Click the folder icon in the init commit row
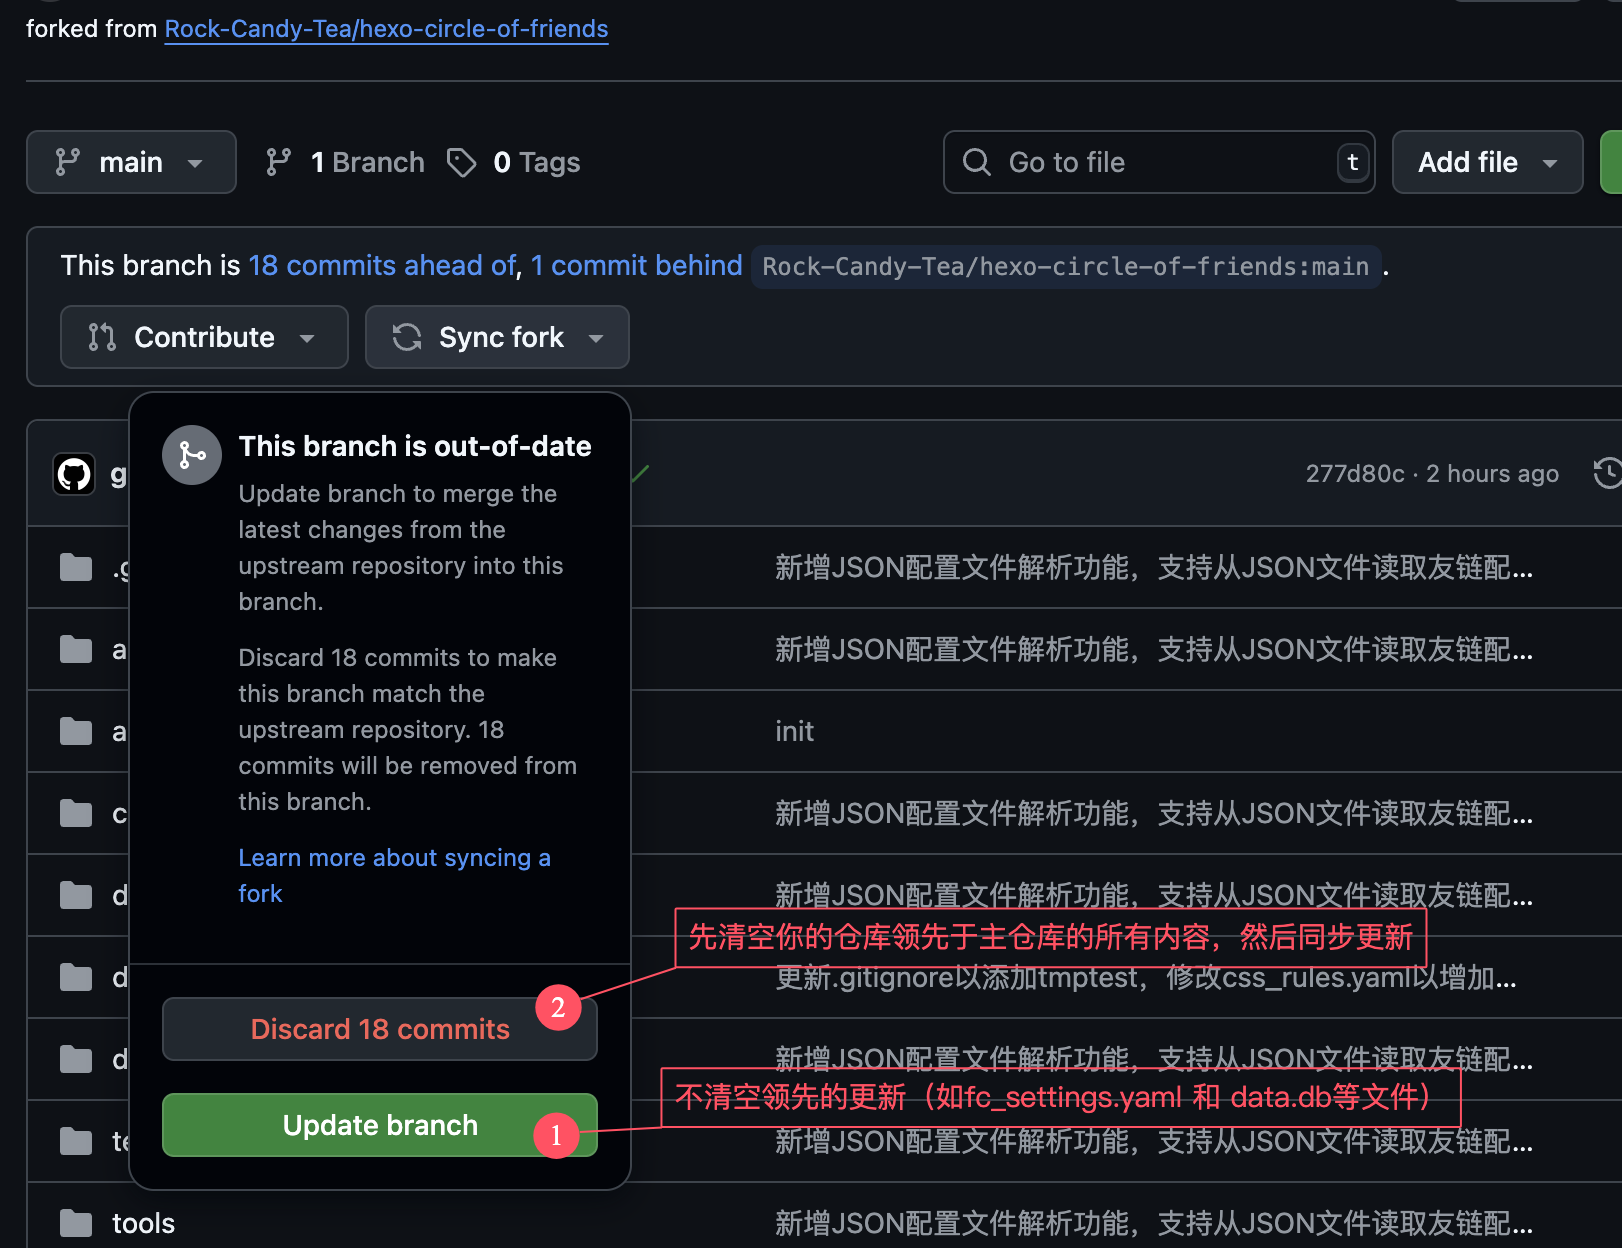1622x1248 pixels. 76,731
